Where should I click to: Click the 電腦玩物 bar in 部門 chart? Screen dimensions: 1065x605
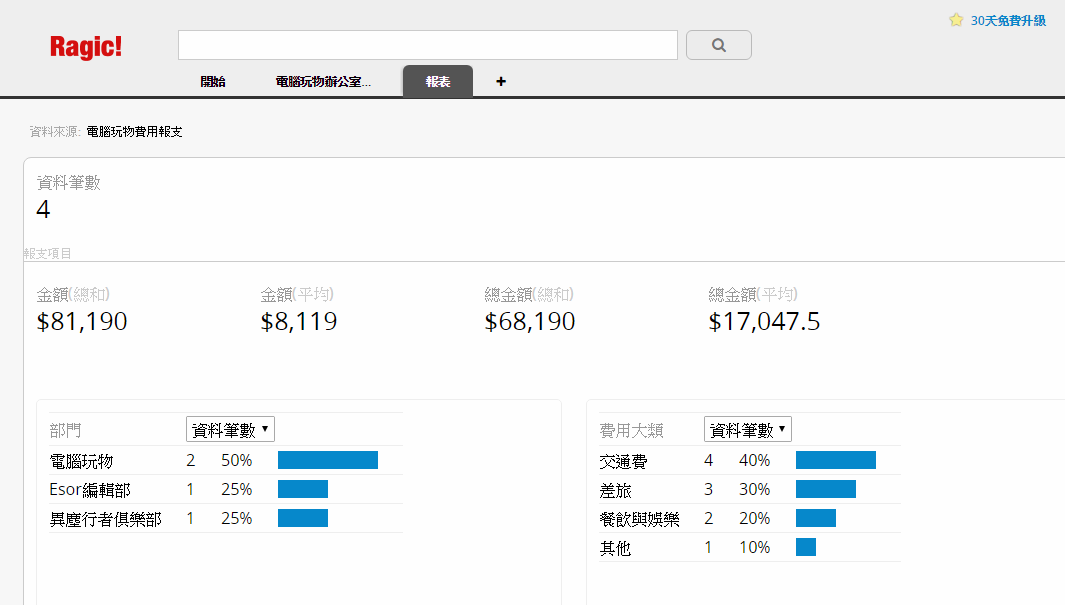pyautogui.click(x=328, y=460)
